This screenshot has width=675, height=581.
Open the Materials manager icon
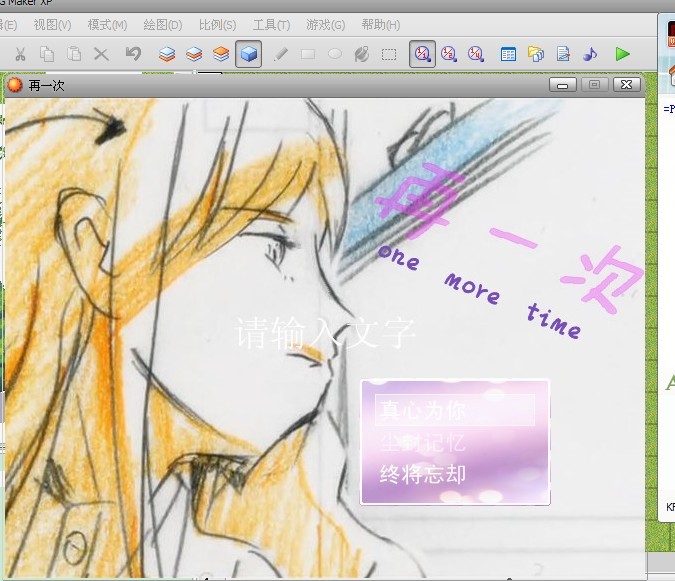coord(536,54)
